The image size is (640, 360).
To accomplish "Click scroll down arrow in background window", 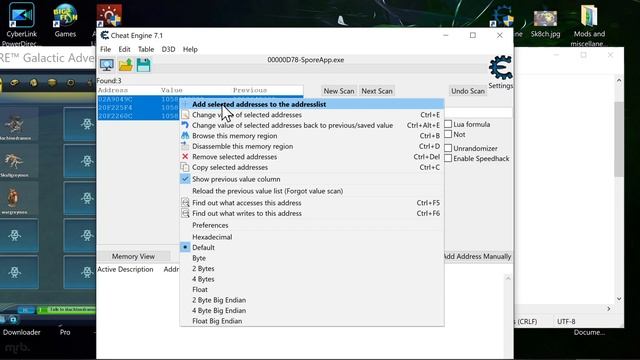I will (619, 299).
